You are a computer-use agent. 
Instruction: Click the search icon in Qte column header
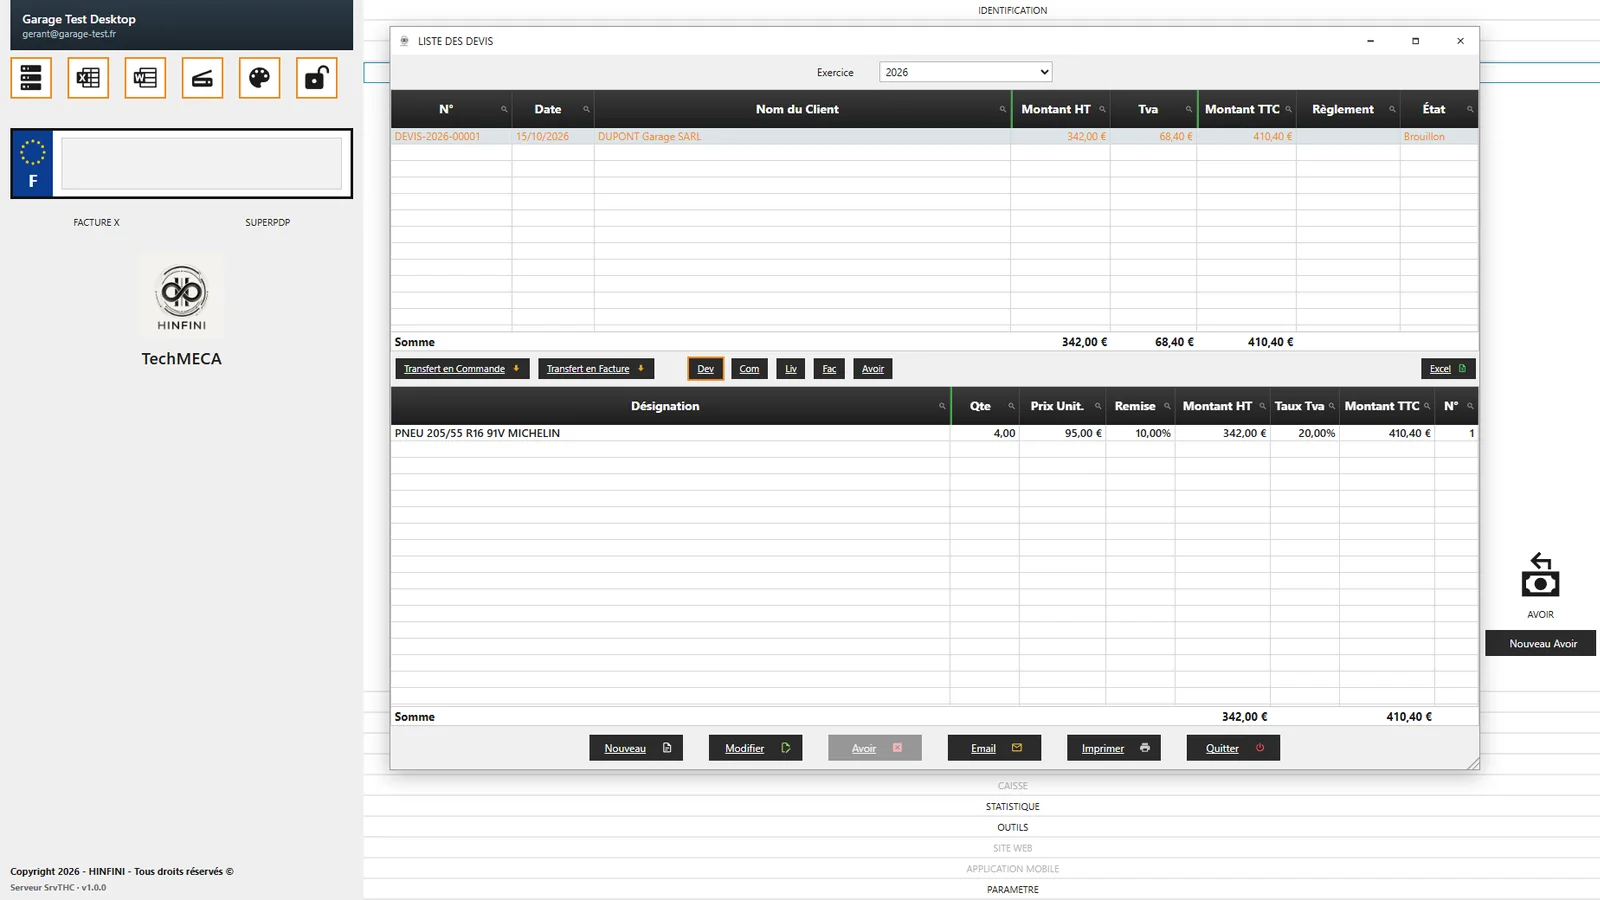tap(1011, 407)
